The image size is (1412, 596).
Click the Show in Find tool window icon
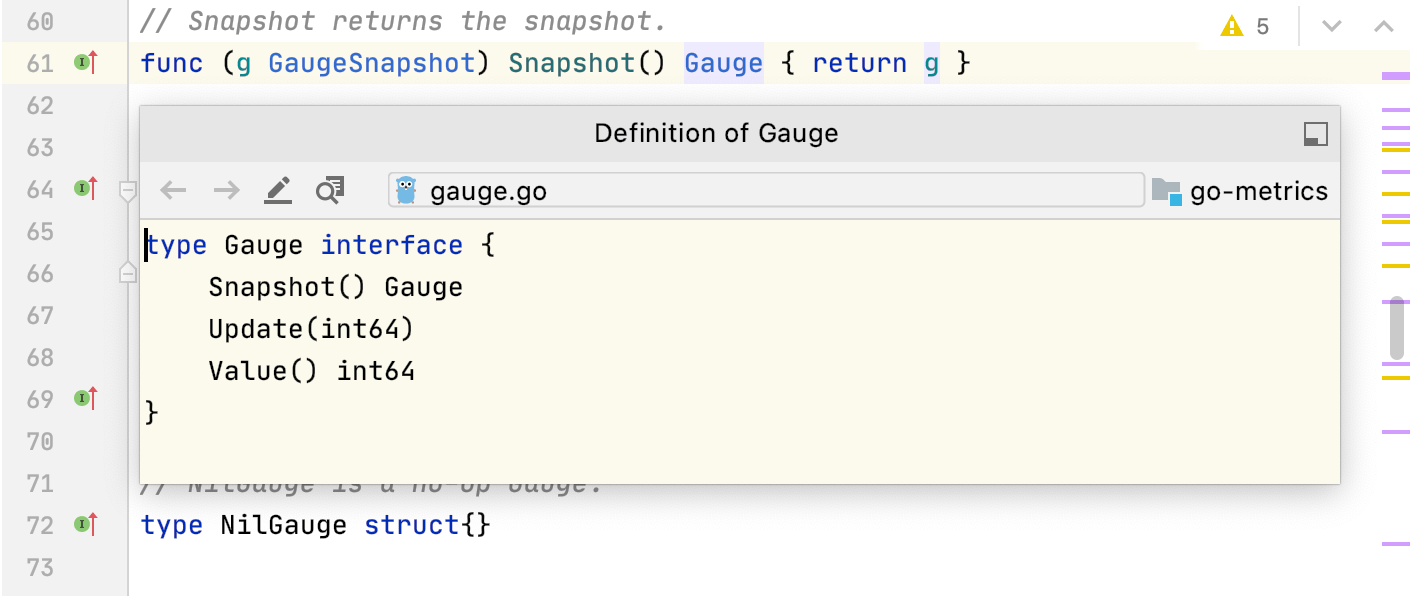click(x=330, y=190)
